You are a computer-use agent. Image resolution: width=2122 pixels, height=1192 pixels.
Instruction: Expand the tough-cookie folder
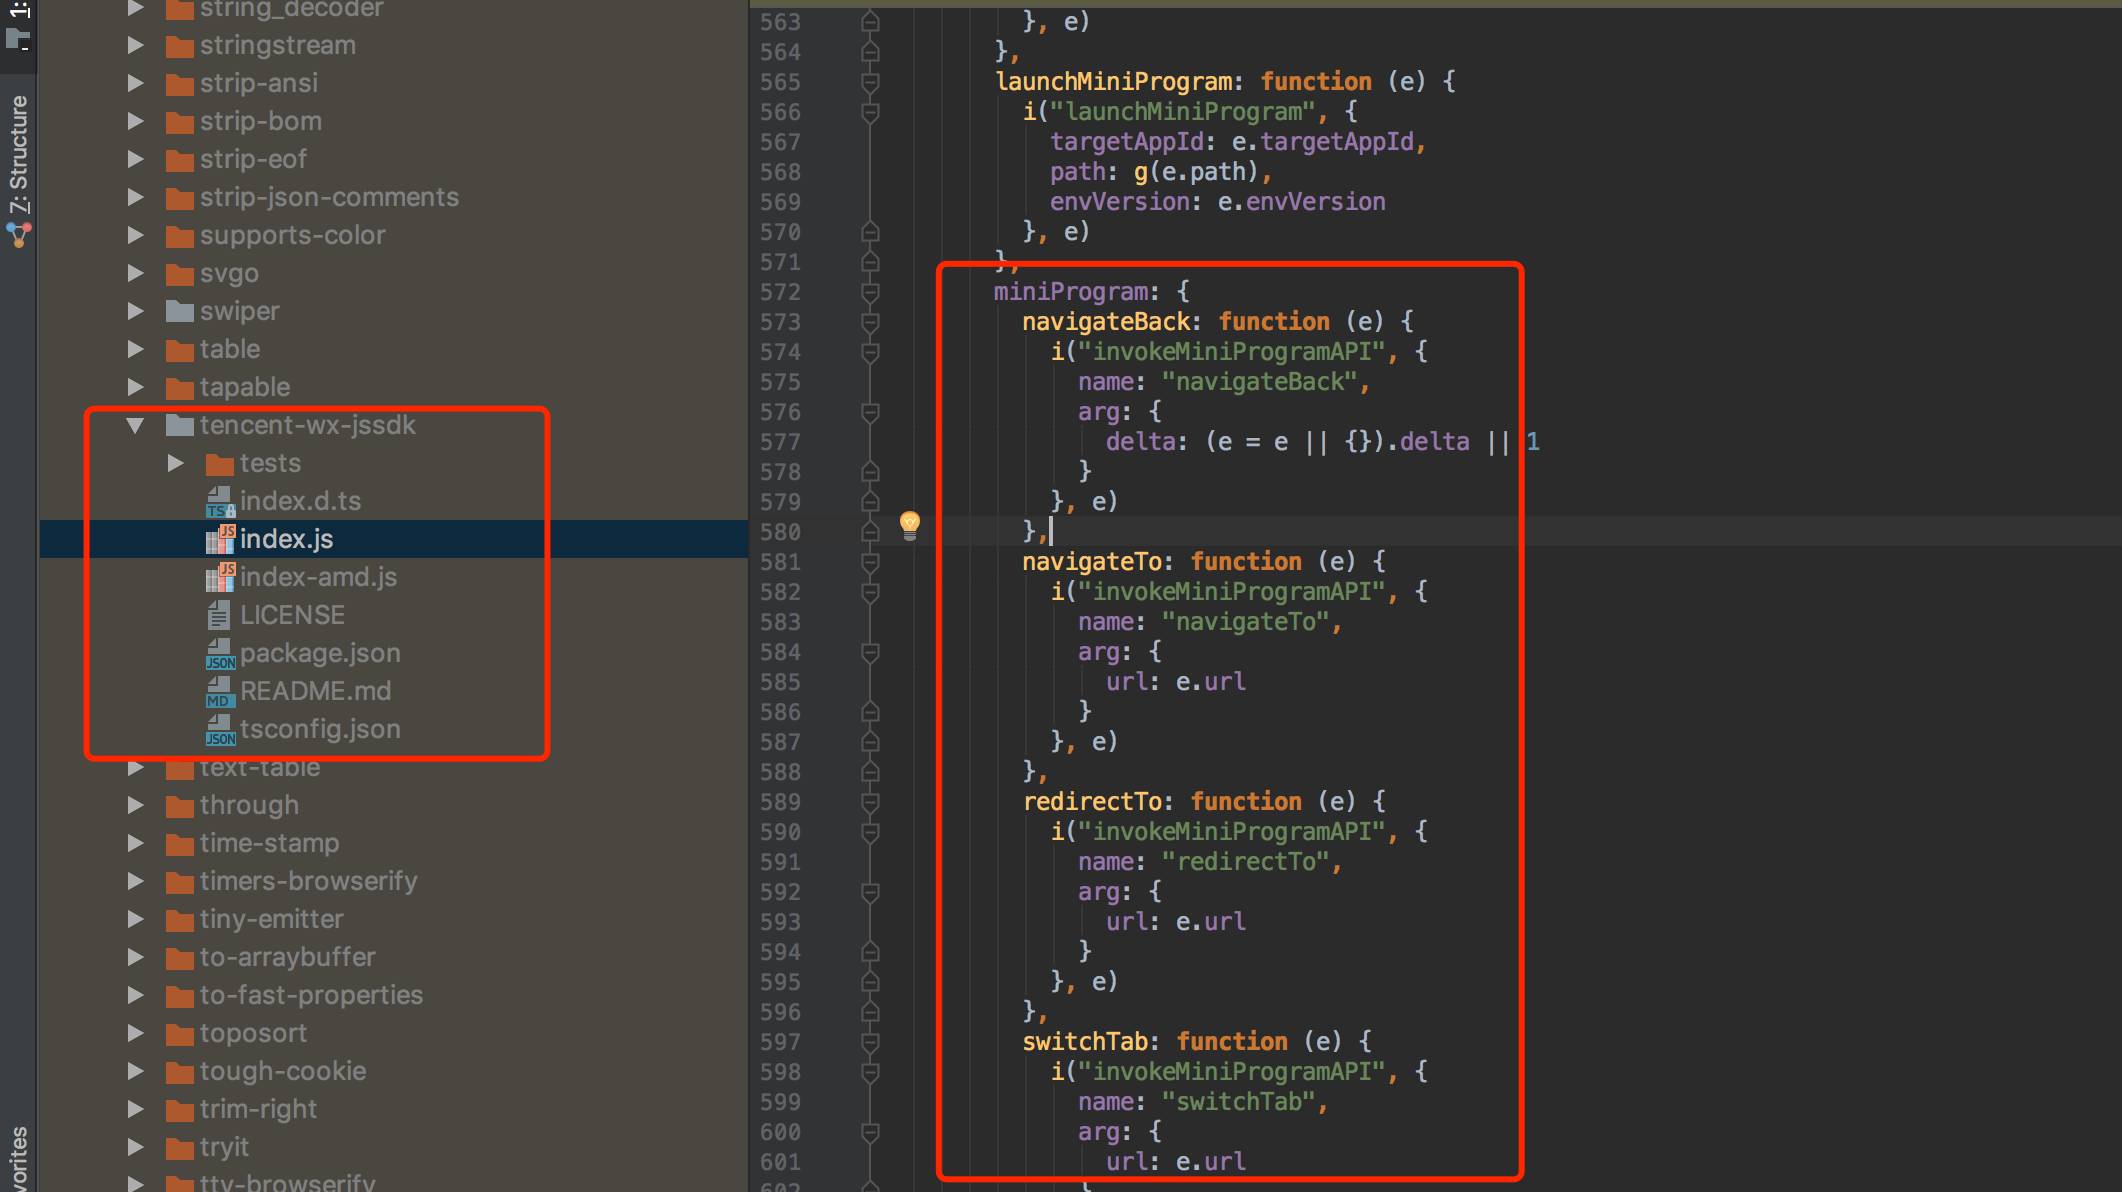(x=136, y=1071)
